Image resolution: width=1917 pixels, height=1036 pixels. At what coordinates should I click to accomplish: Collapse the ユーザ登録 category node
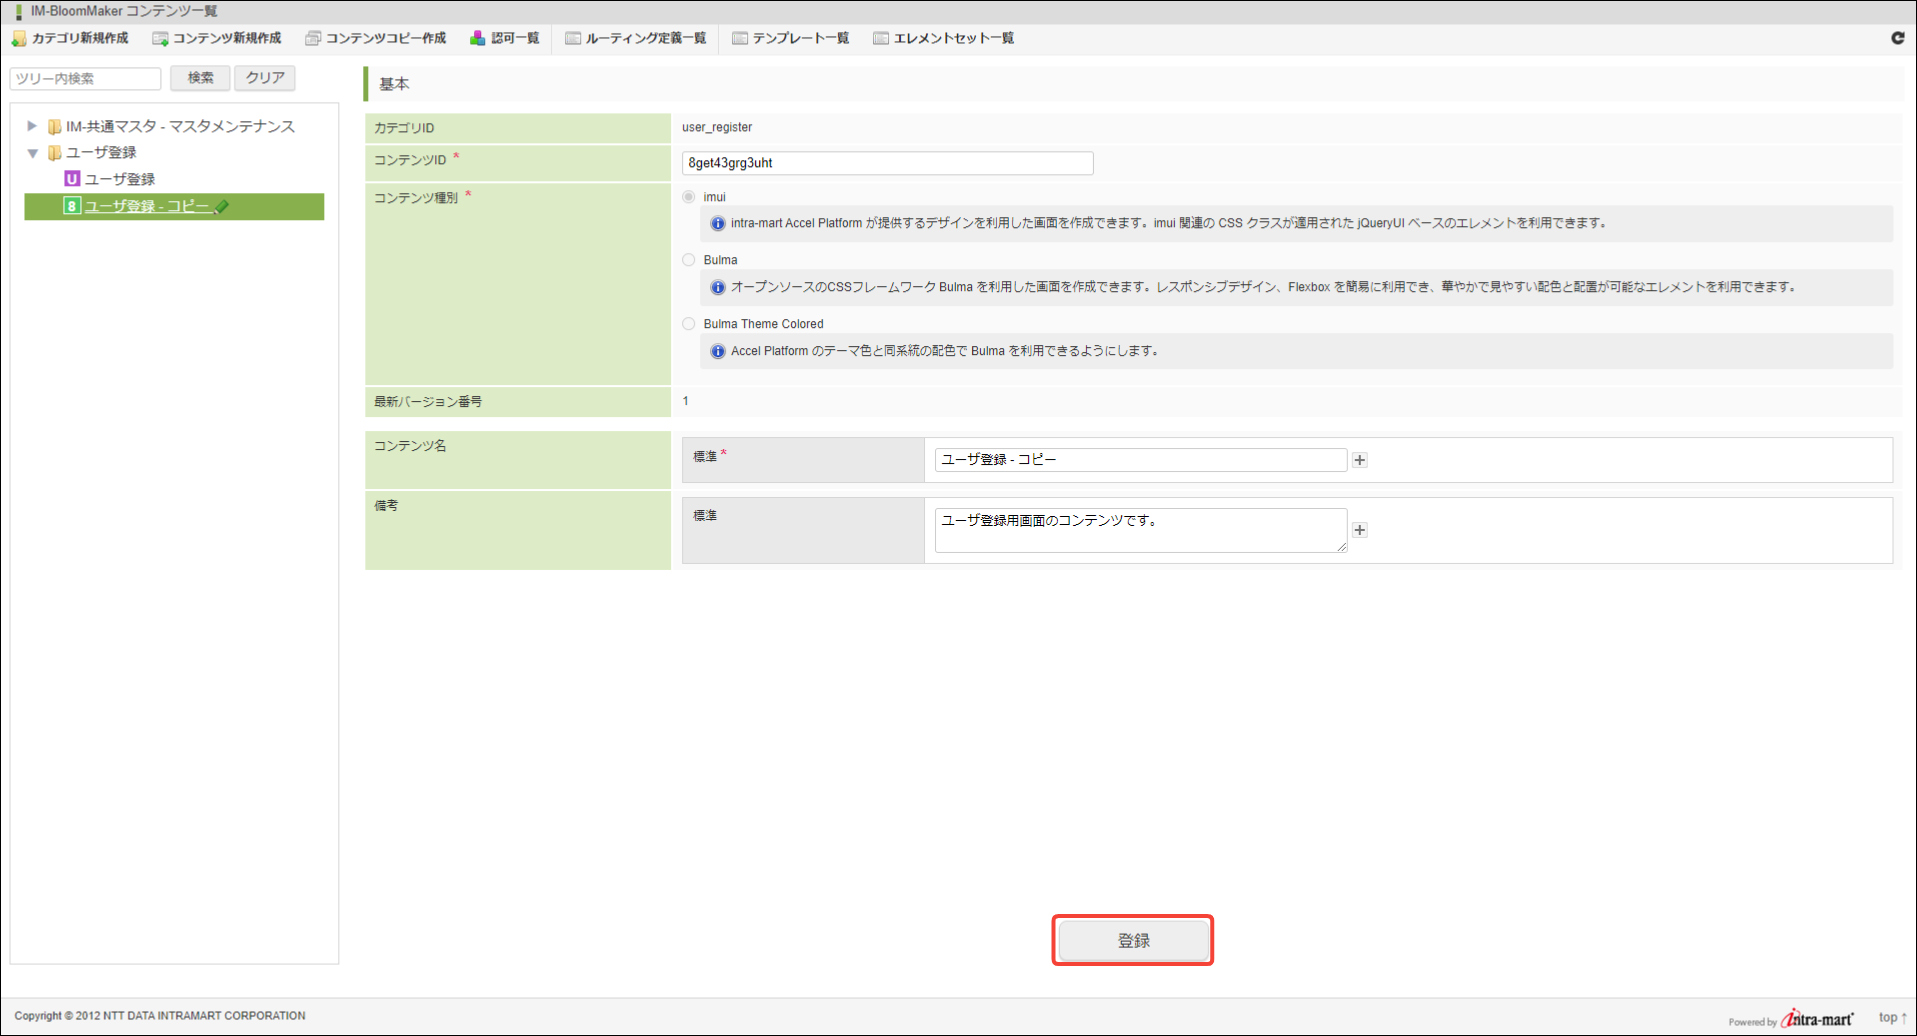tap(32, 153)
